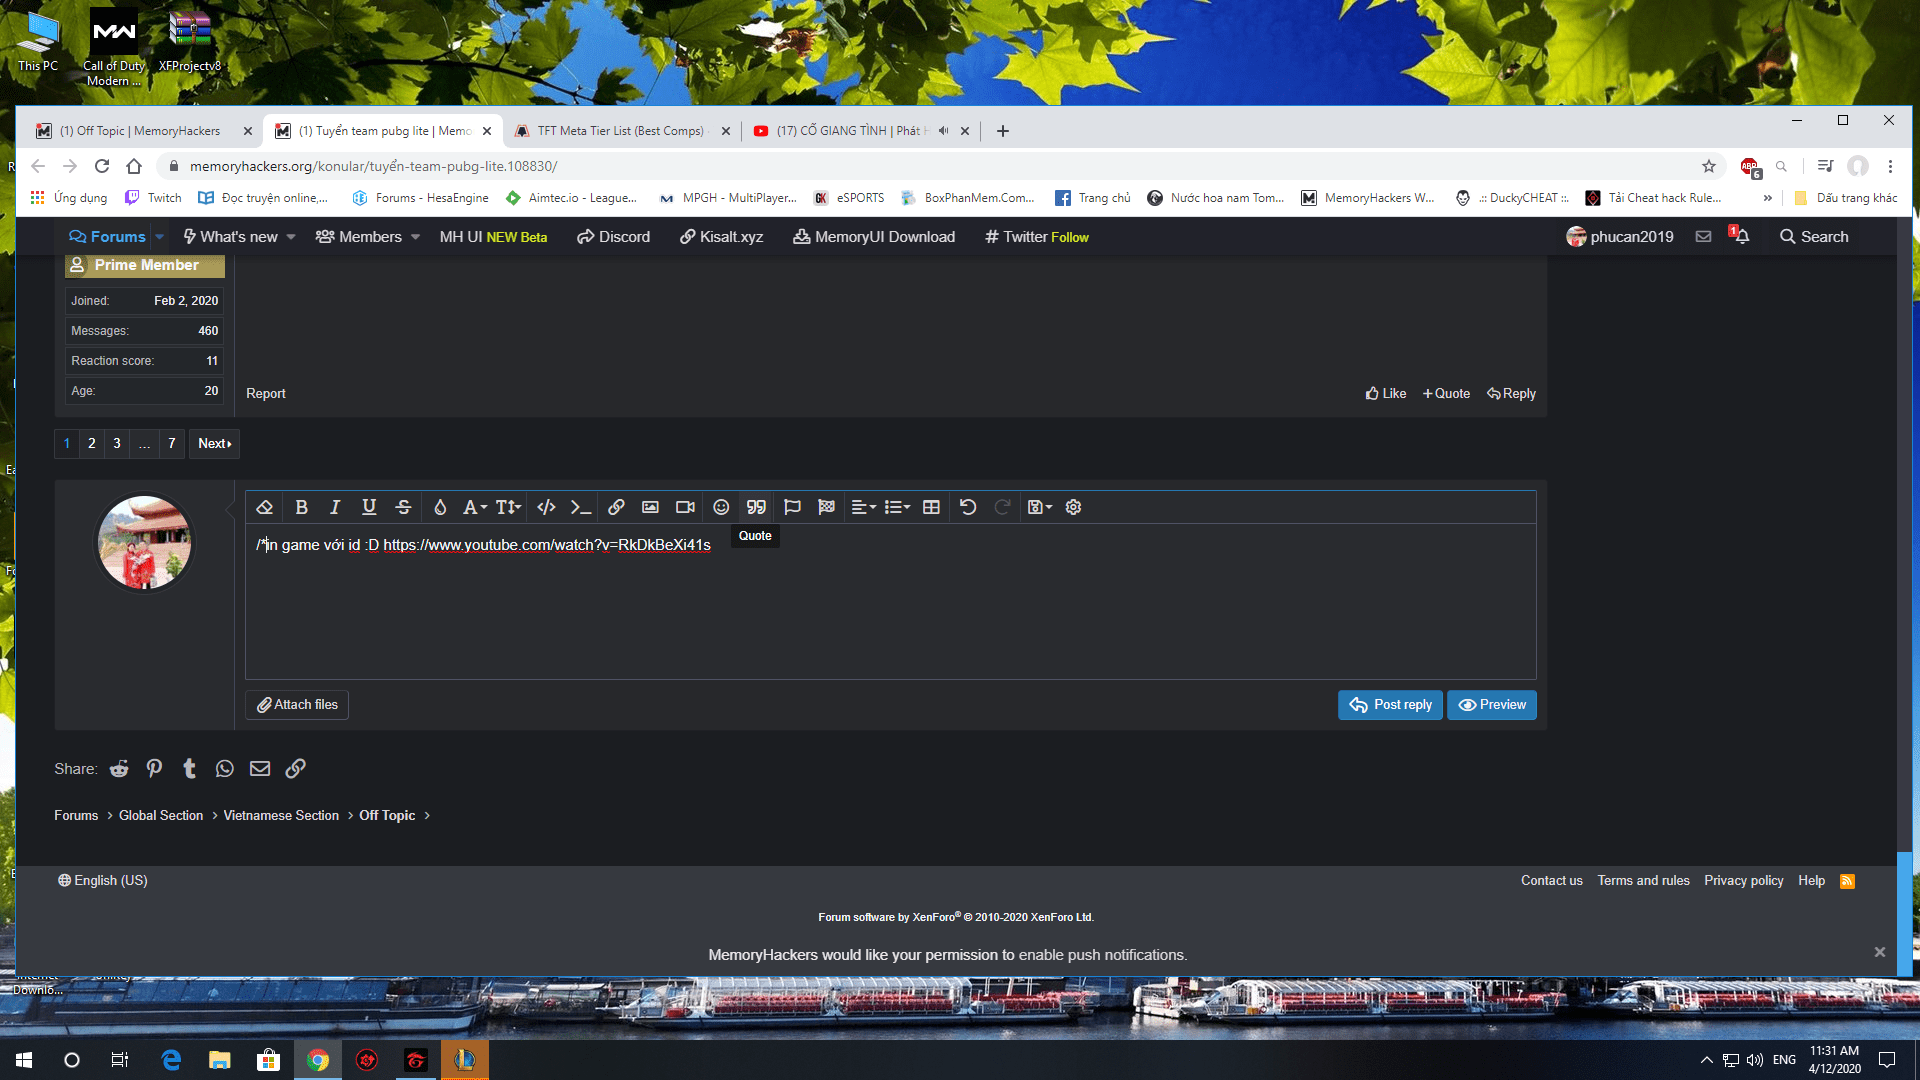Open File Explorer from taskbar
1920x1080 pixels.
[220, 1060]
